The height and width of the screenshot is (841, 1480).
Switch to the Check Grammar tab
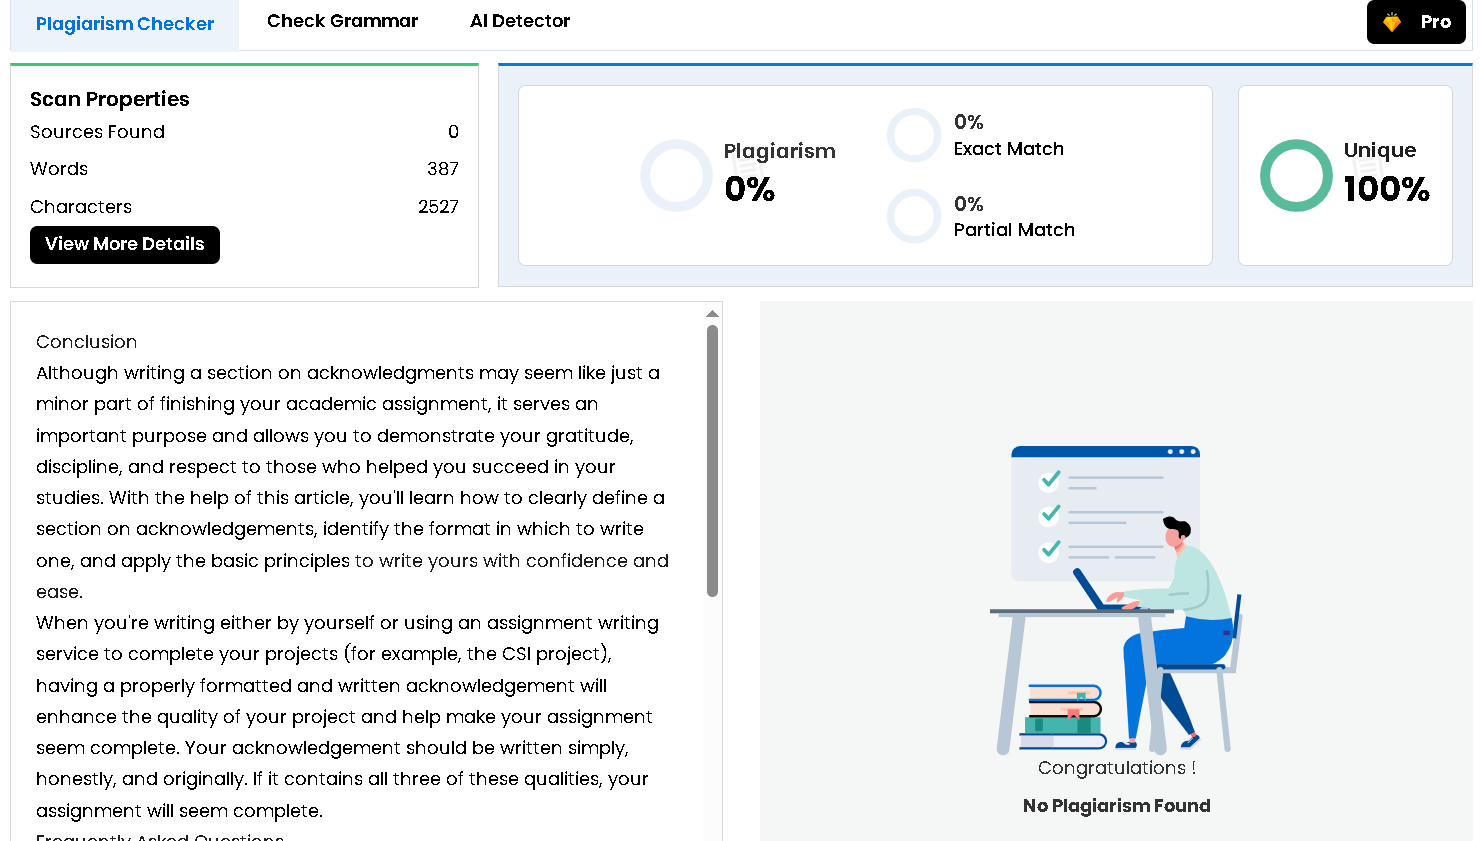[342, 21]
